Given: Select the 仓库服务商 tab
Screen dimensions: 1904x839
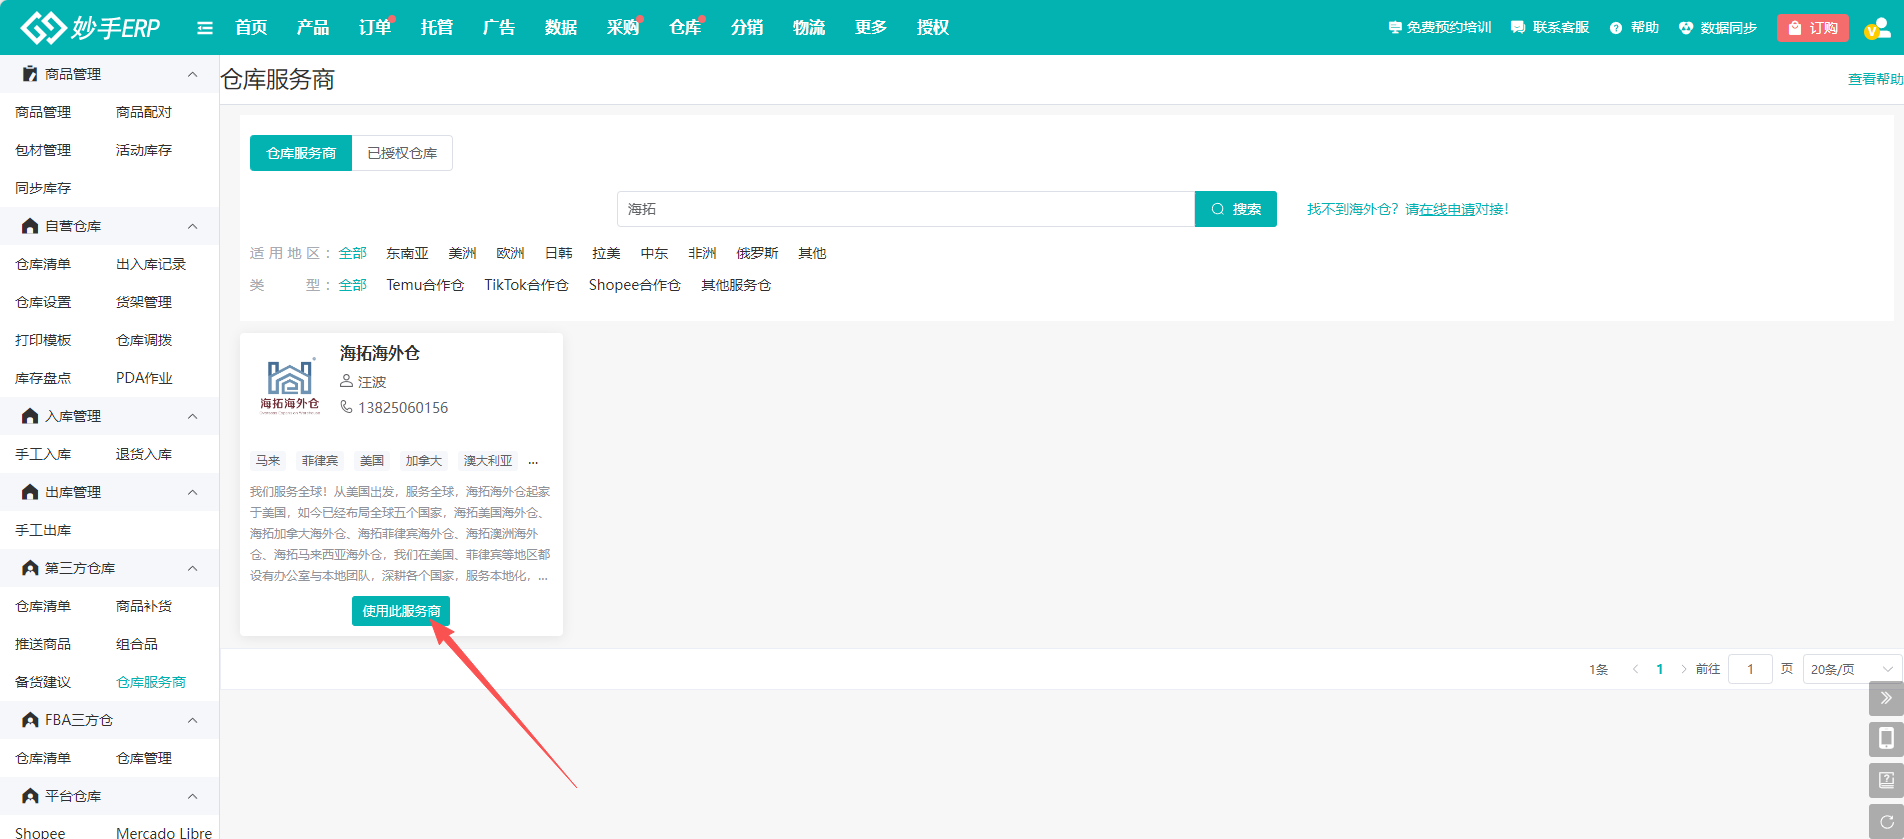Looking at the screenshot, I should click(301, 153).
